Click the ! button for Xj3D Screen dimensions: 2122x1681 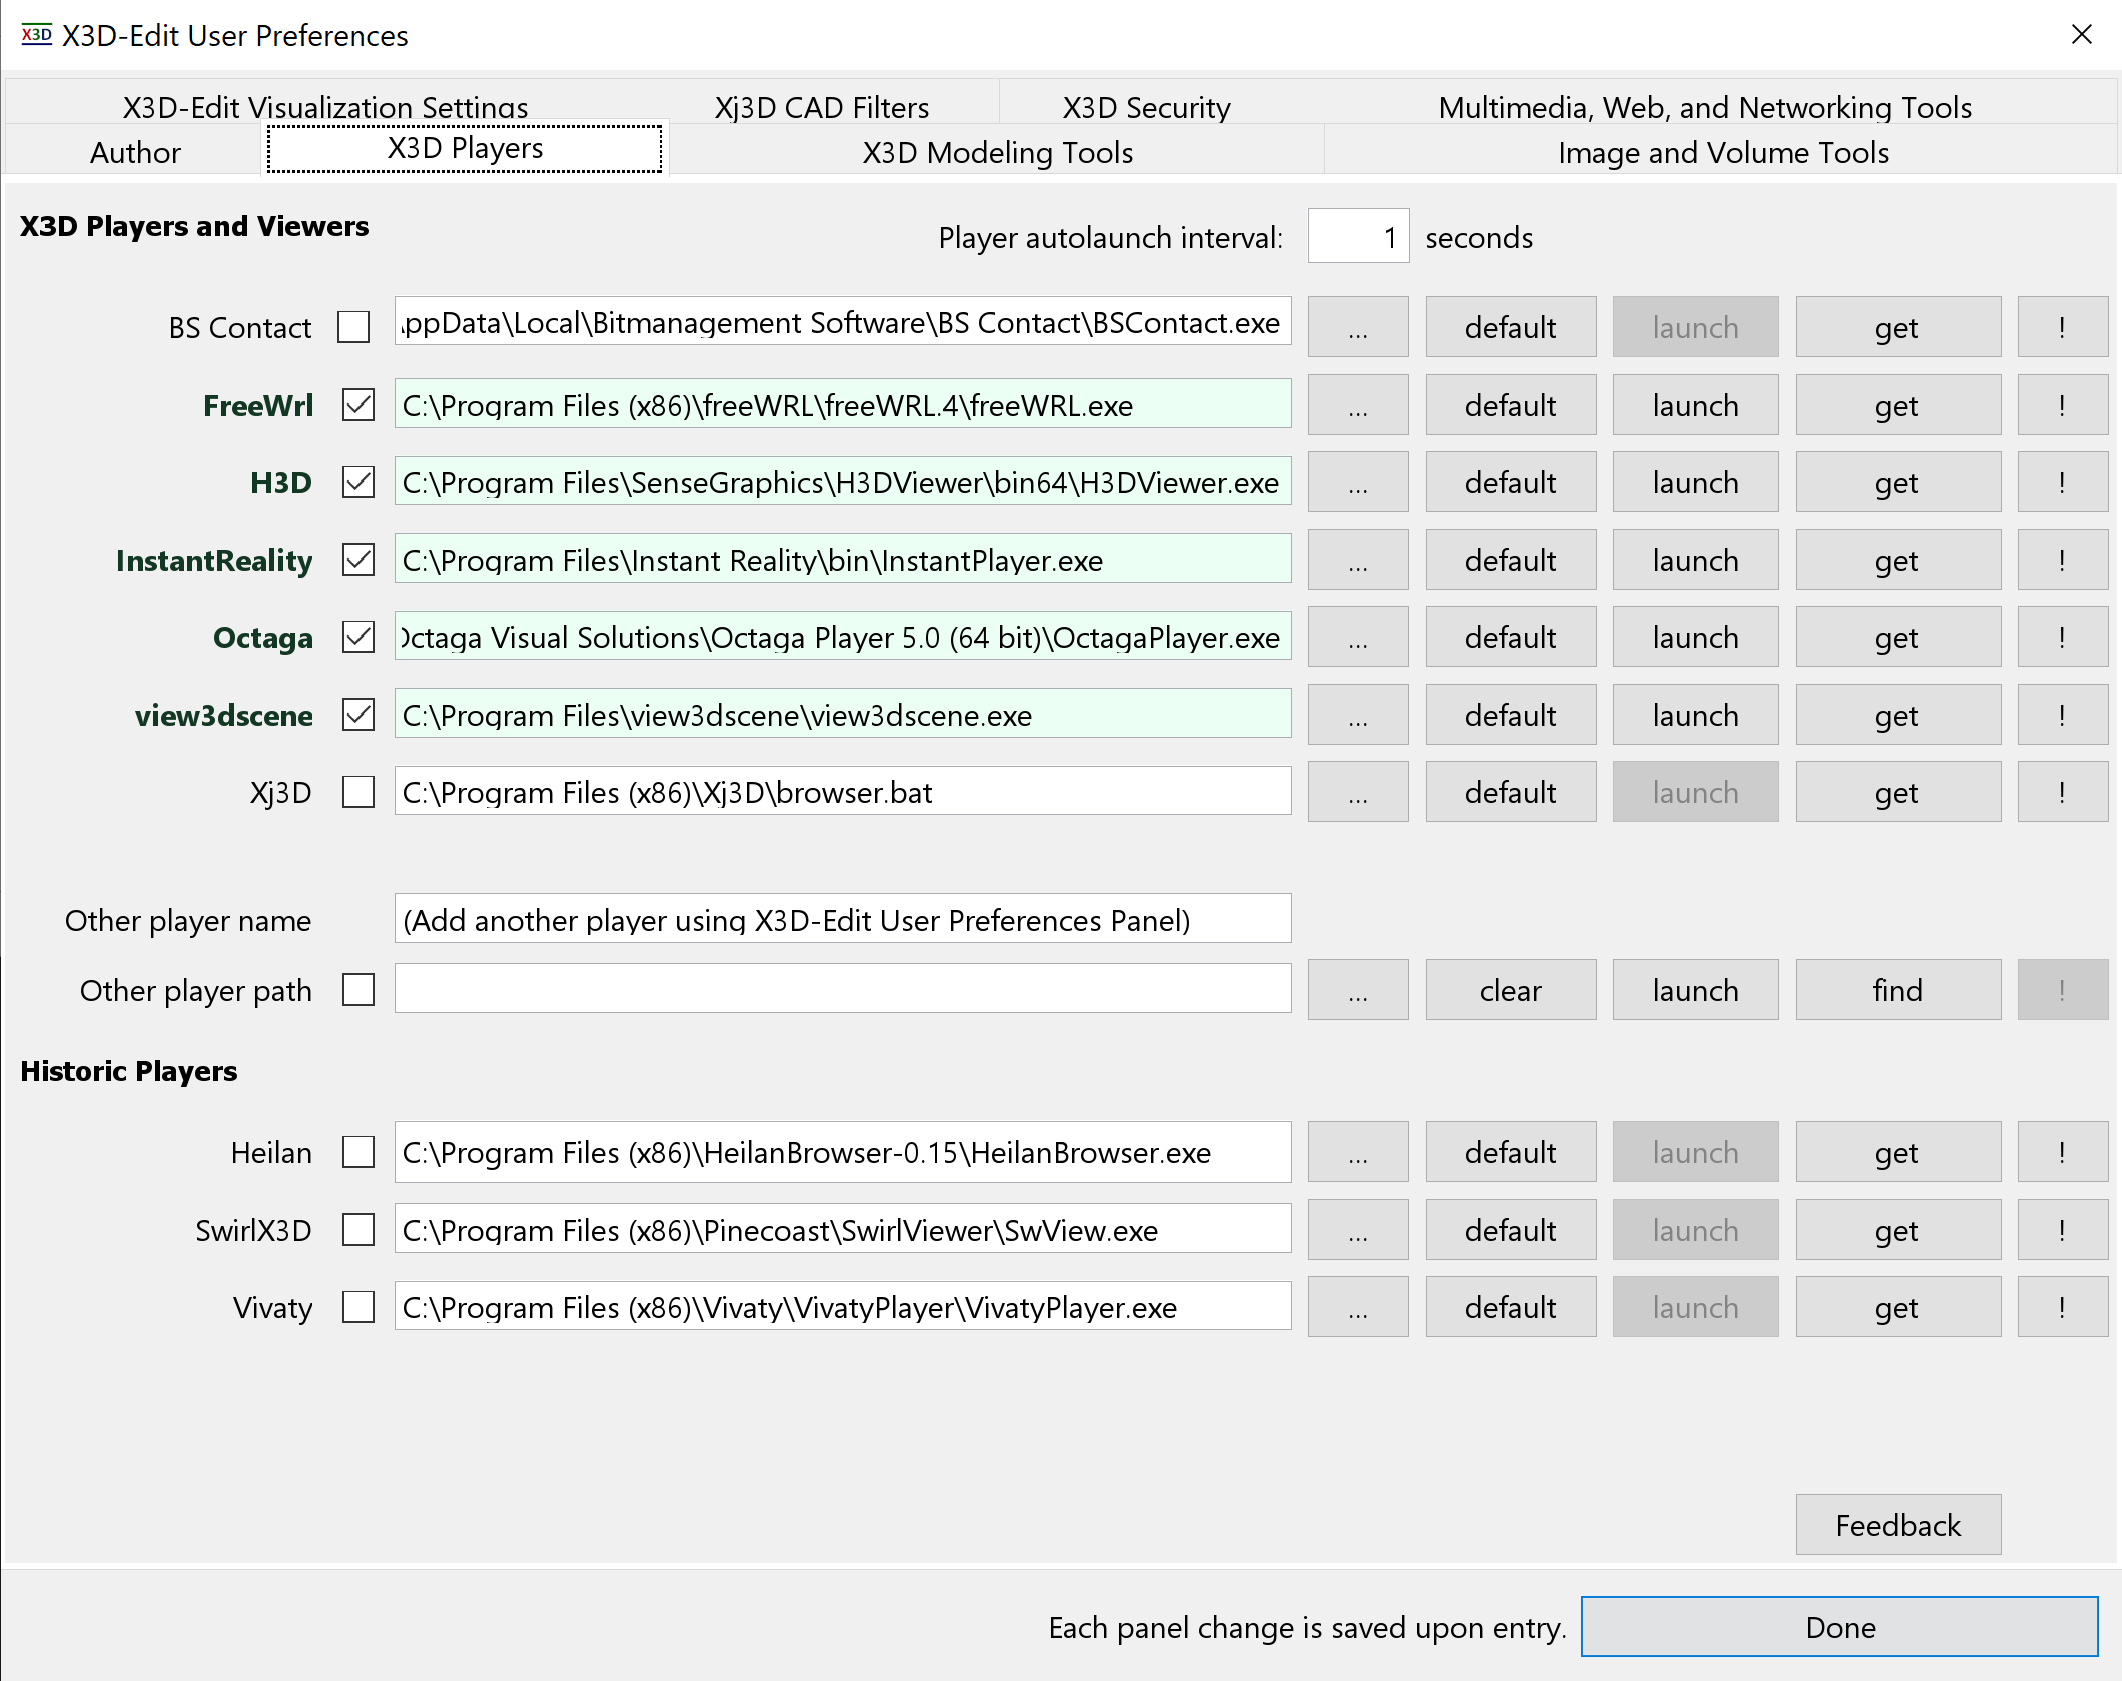[x=2062, y=792]
